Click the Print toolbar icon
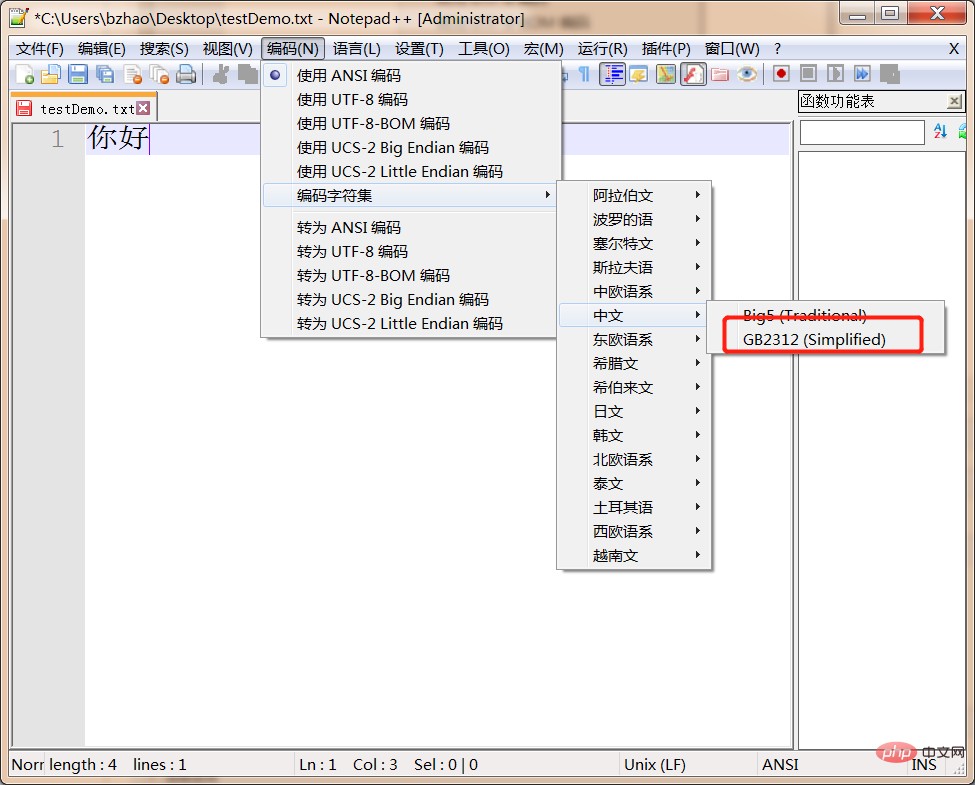The height and width of the screenshot is (785, 975). 186,75
